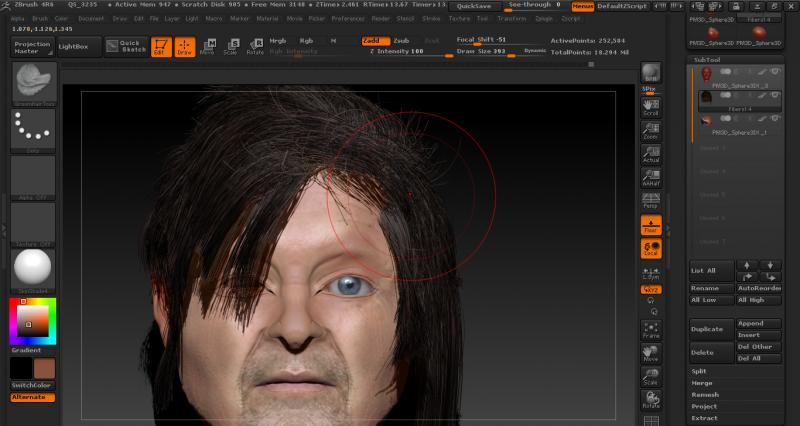Image resolution: width=800 pixels, height=426 pixels.
Task: Expand the Remesh section
Action: (704, 394)
